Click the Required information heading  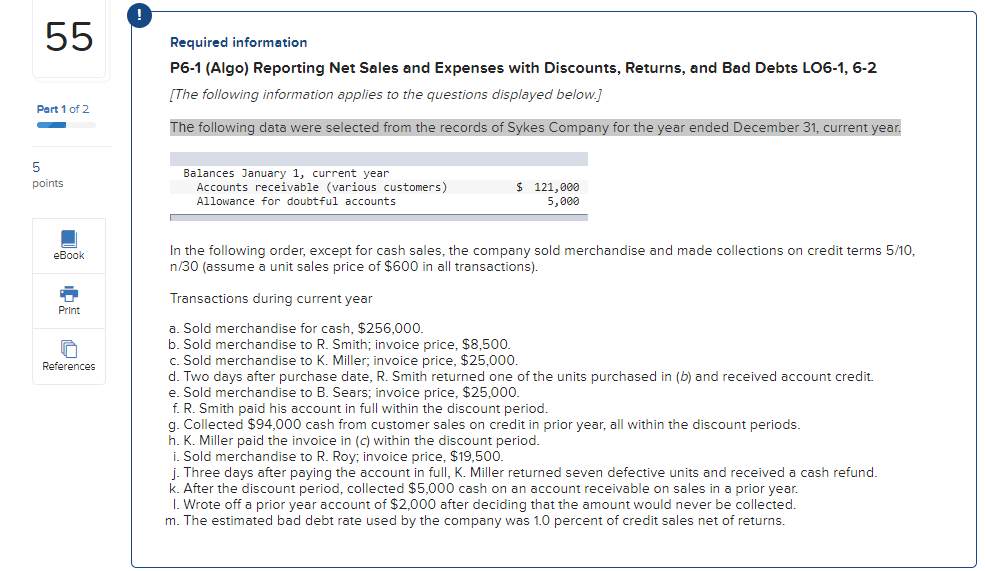coord(239,42)
